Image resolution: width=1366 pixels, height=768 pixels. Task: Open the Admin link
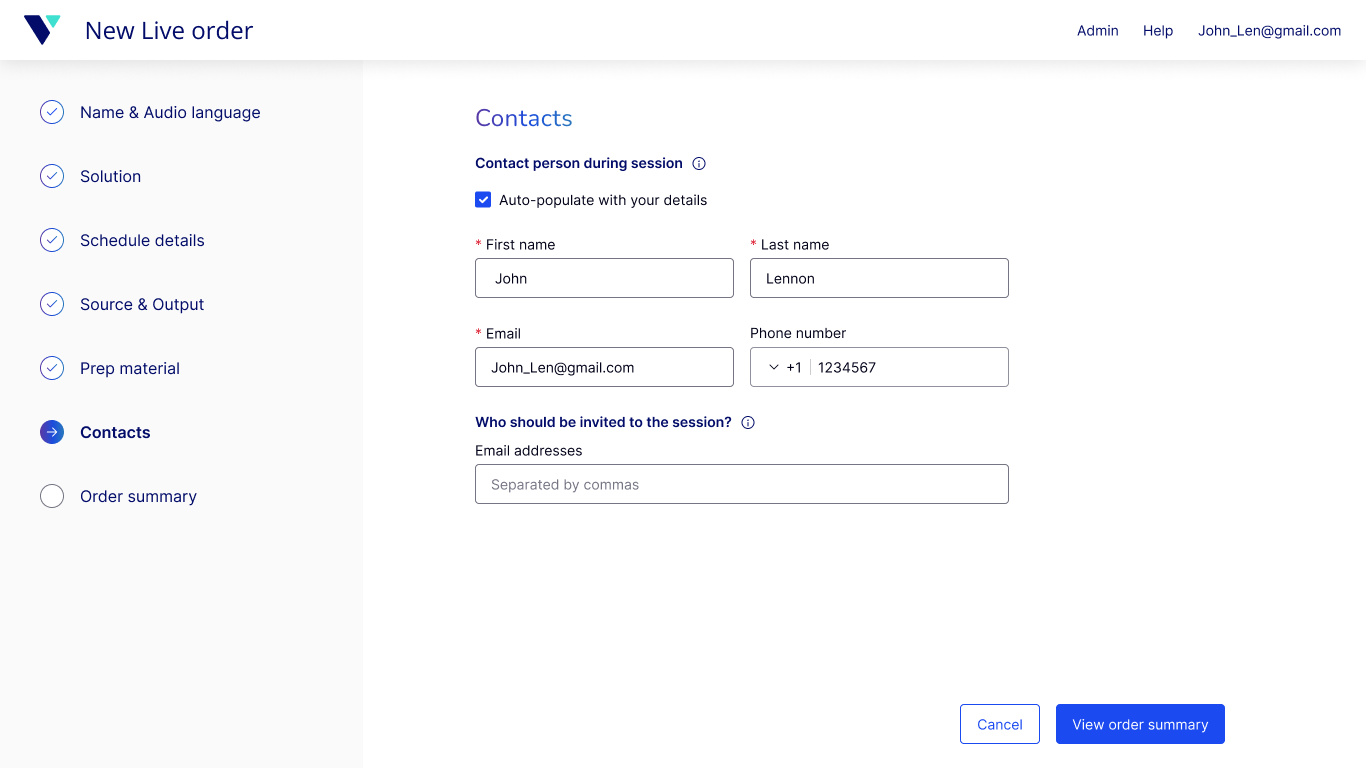point(1098,30)
